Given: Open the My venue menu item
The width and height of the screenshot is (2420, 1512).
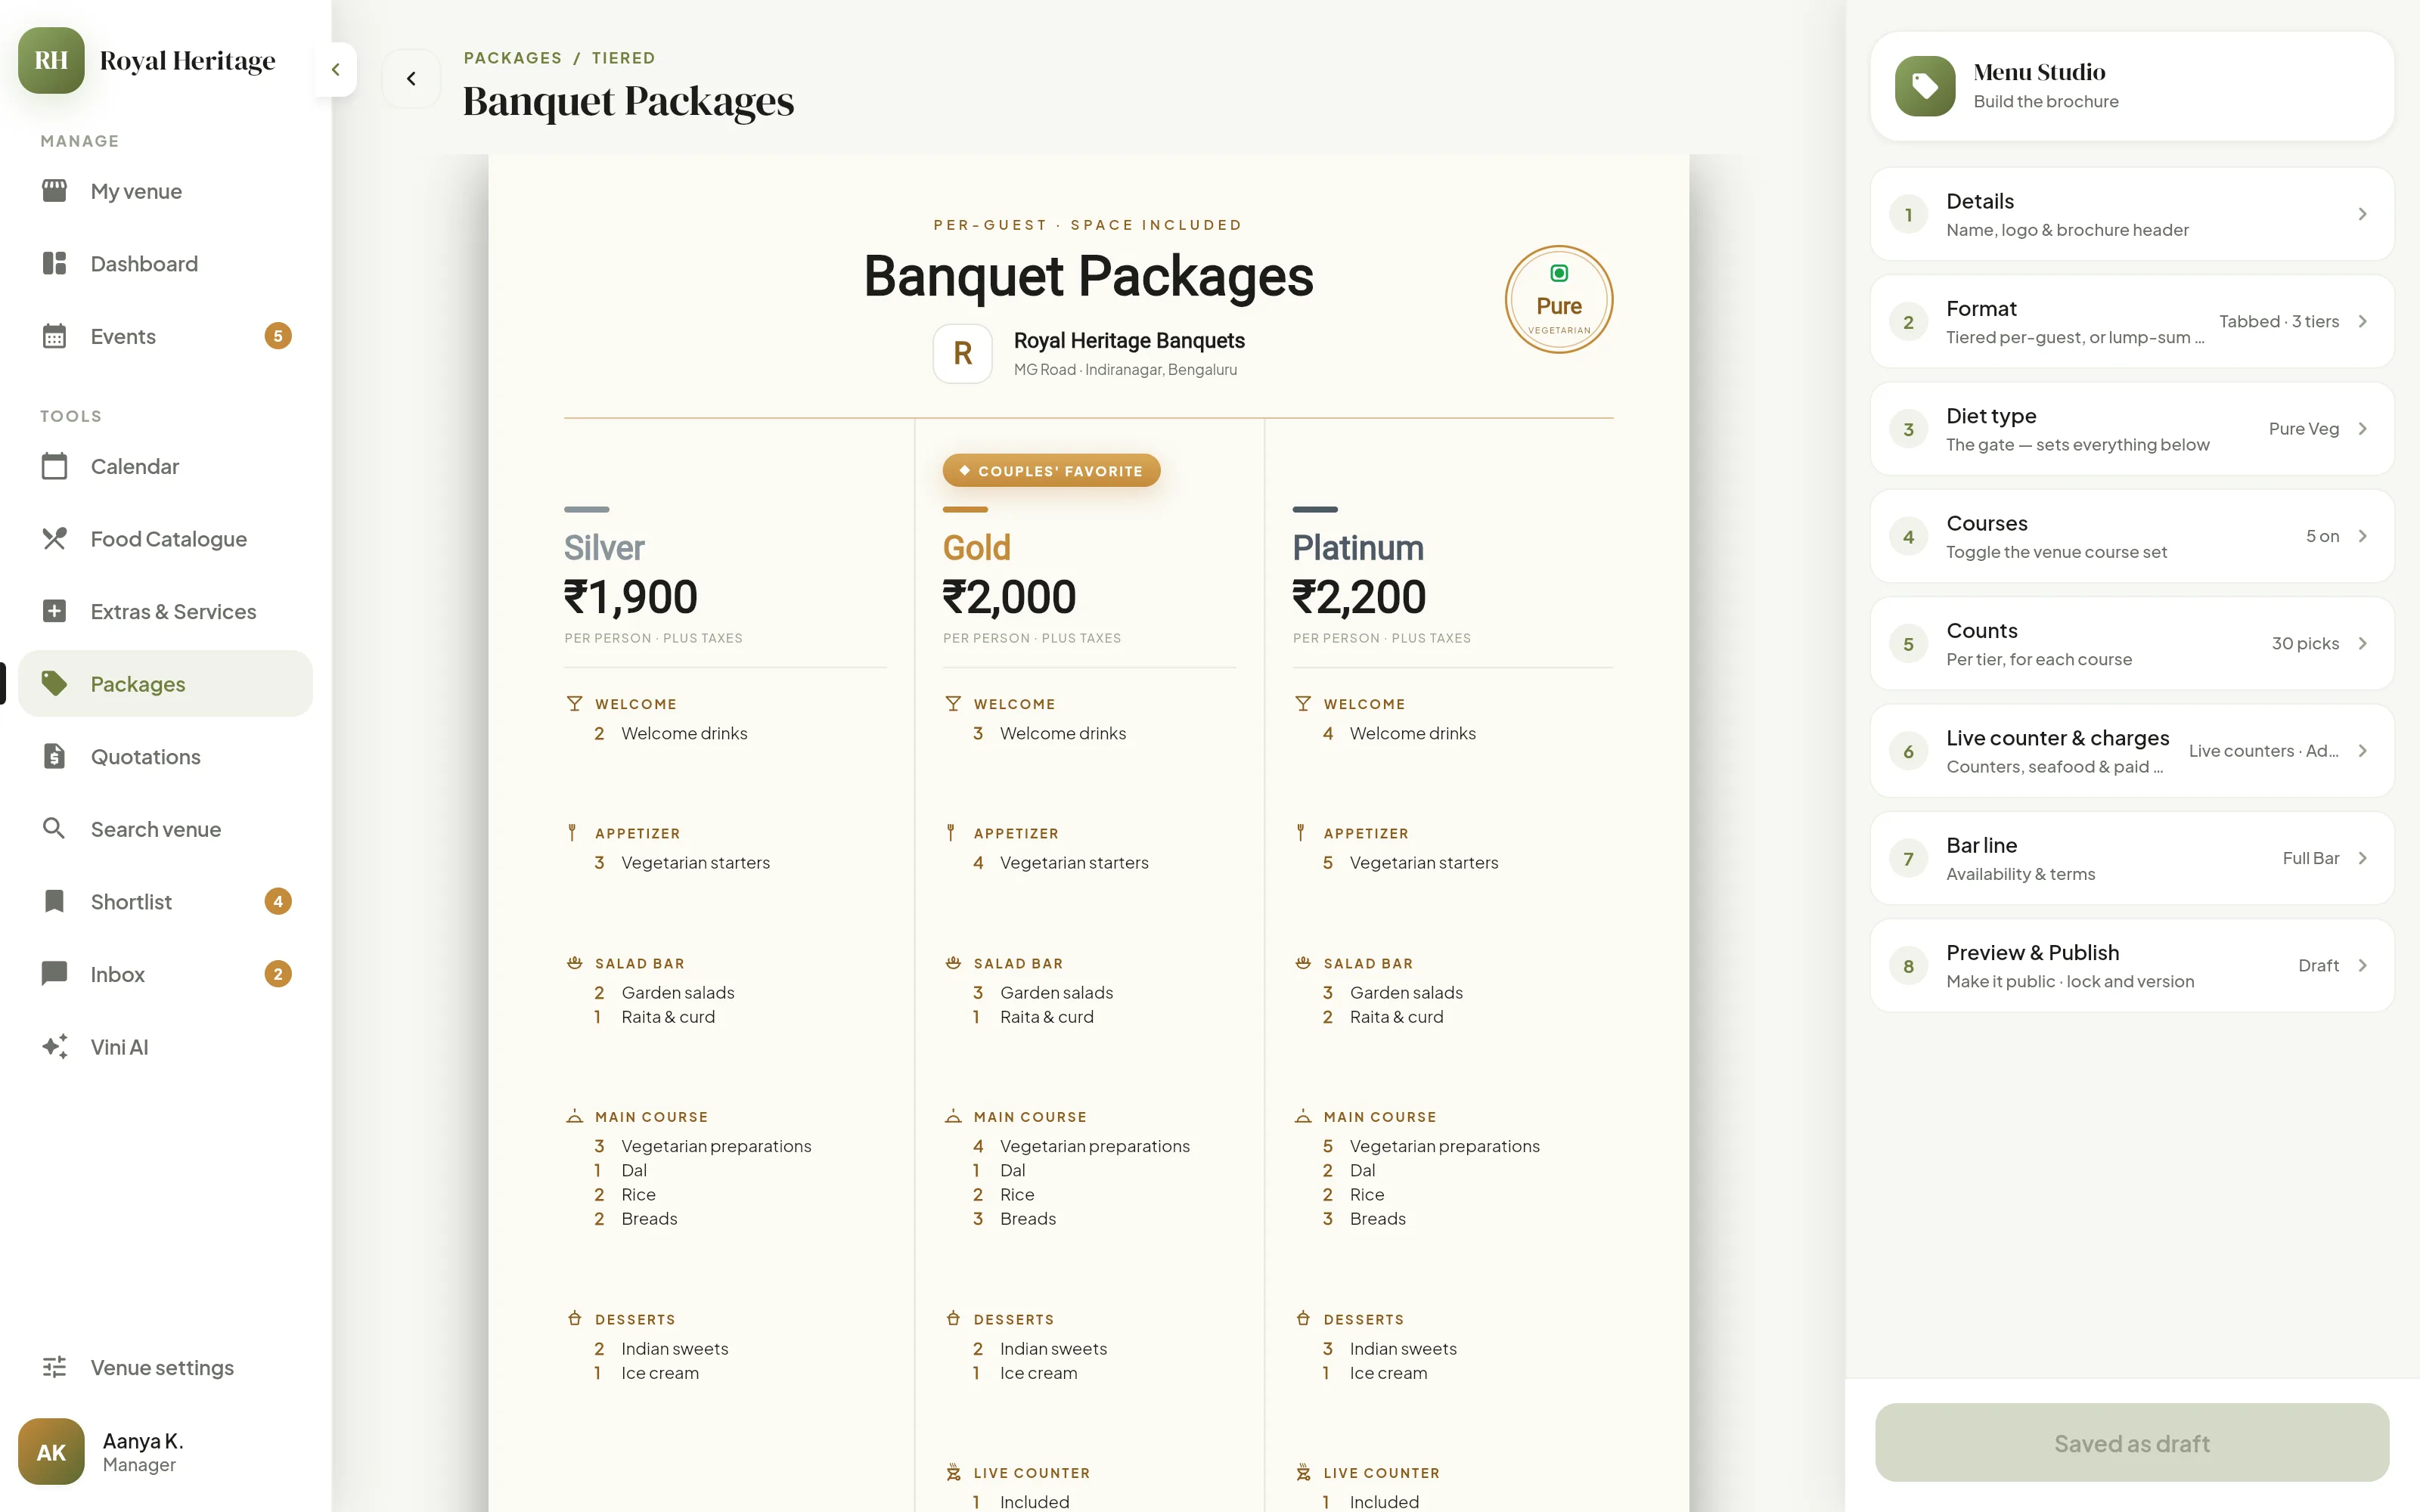Looking at the screenshot, I should [x=165, y=191].
